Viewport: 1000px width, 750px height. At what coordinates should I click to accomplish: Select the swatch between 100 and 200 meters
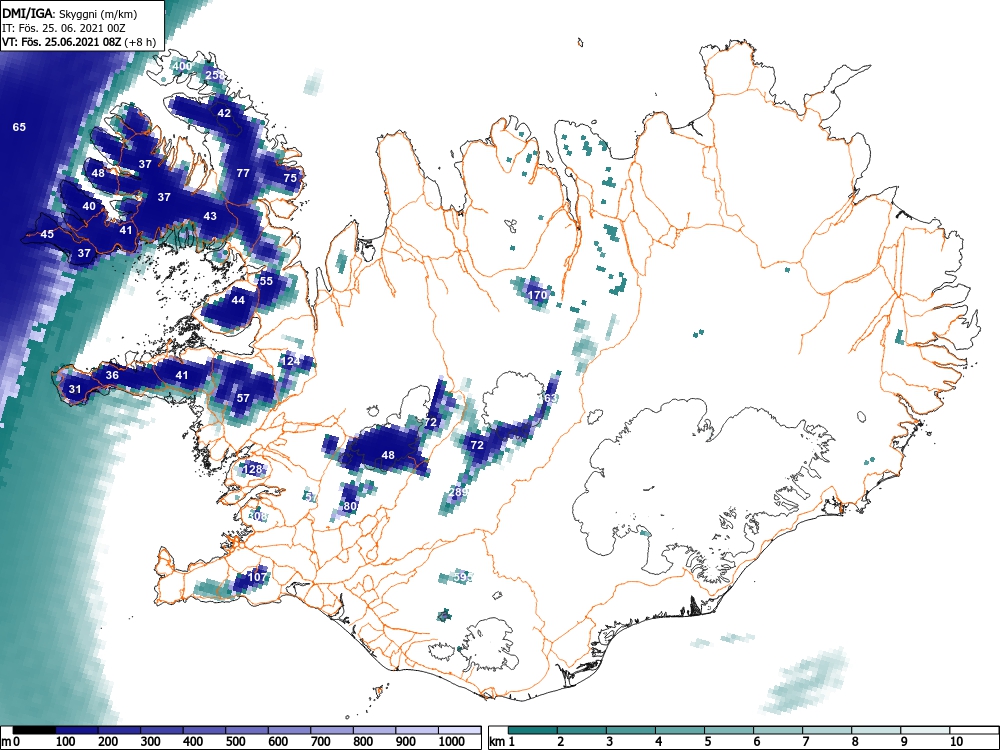pyautogui.click(x=77, y=730)
